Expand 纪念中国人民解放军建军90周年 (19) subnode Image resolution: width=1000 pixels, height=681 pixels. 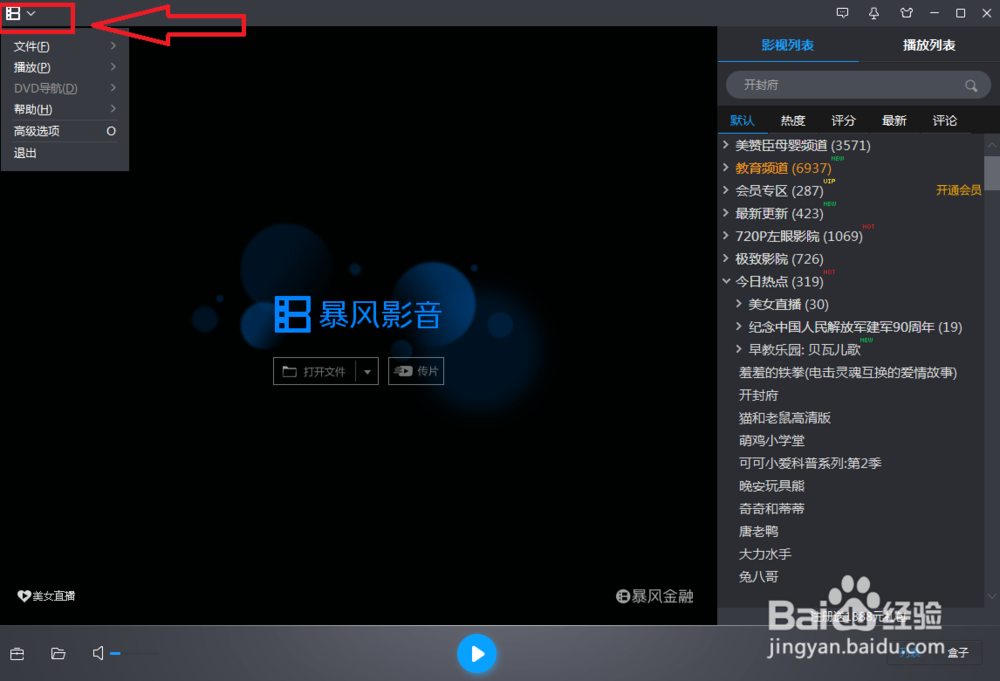(x=739, y=326)
